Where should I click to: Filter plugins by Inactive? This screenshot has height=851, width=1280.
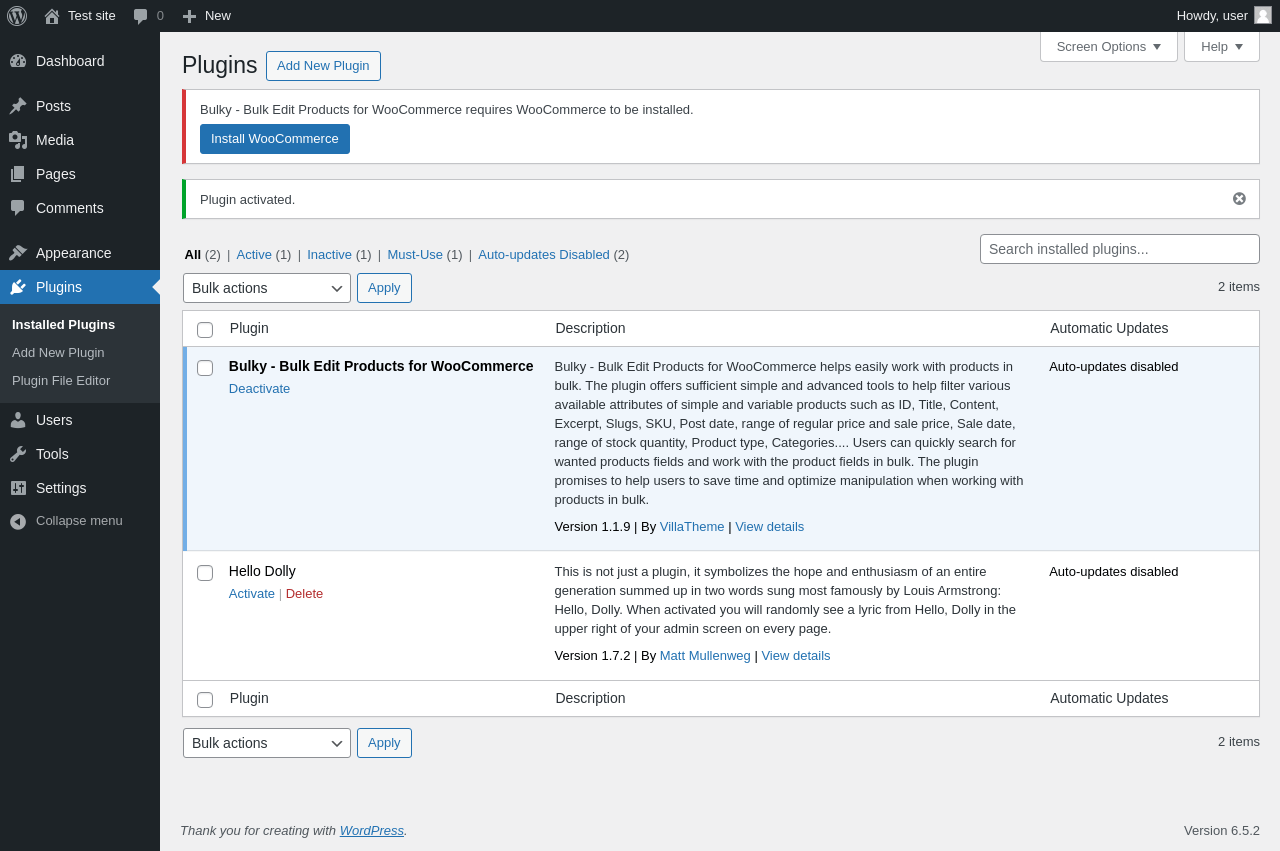click(329, 255)
